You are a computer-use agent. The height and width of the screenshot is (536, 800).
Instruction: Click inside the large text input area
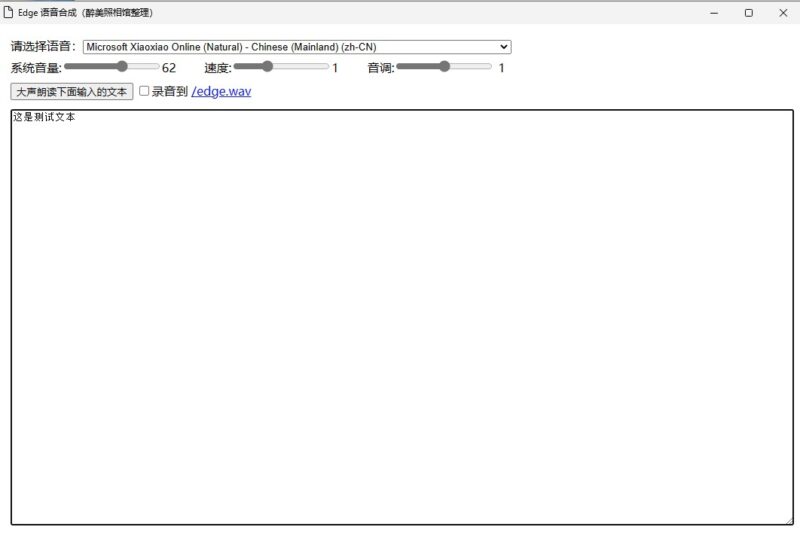(x=400, y=320)
